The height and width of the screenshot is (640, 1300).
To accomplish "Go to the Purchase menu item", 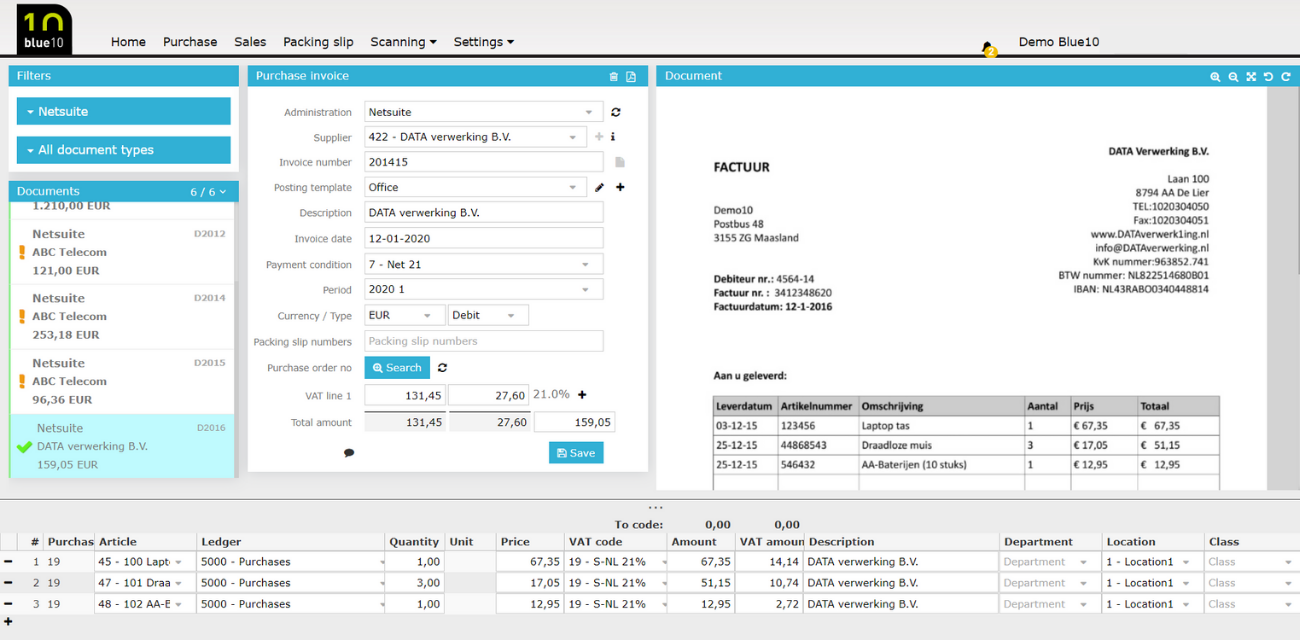I will point(190,42).
